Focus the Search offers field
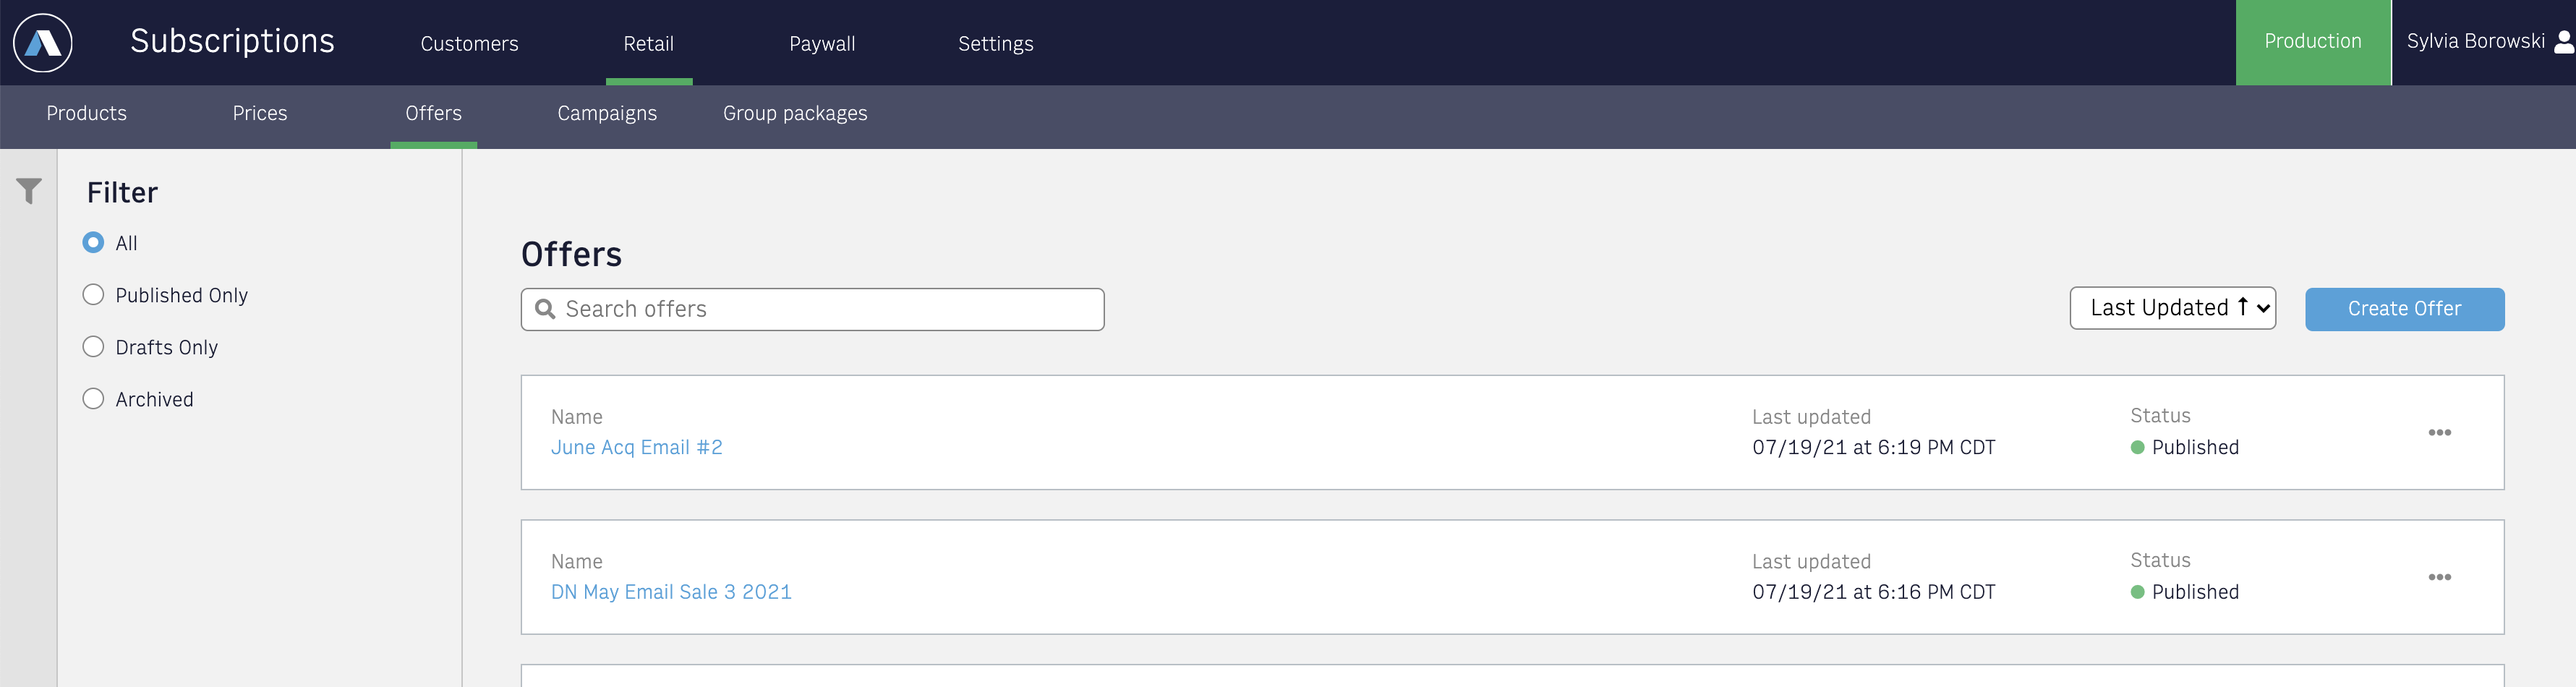Screen dimensions: 2576x687 coord(812,309)
